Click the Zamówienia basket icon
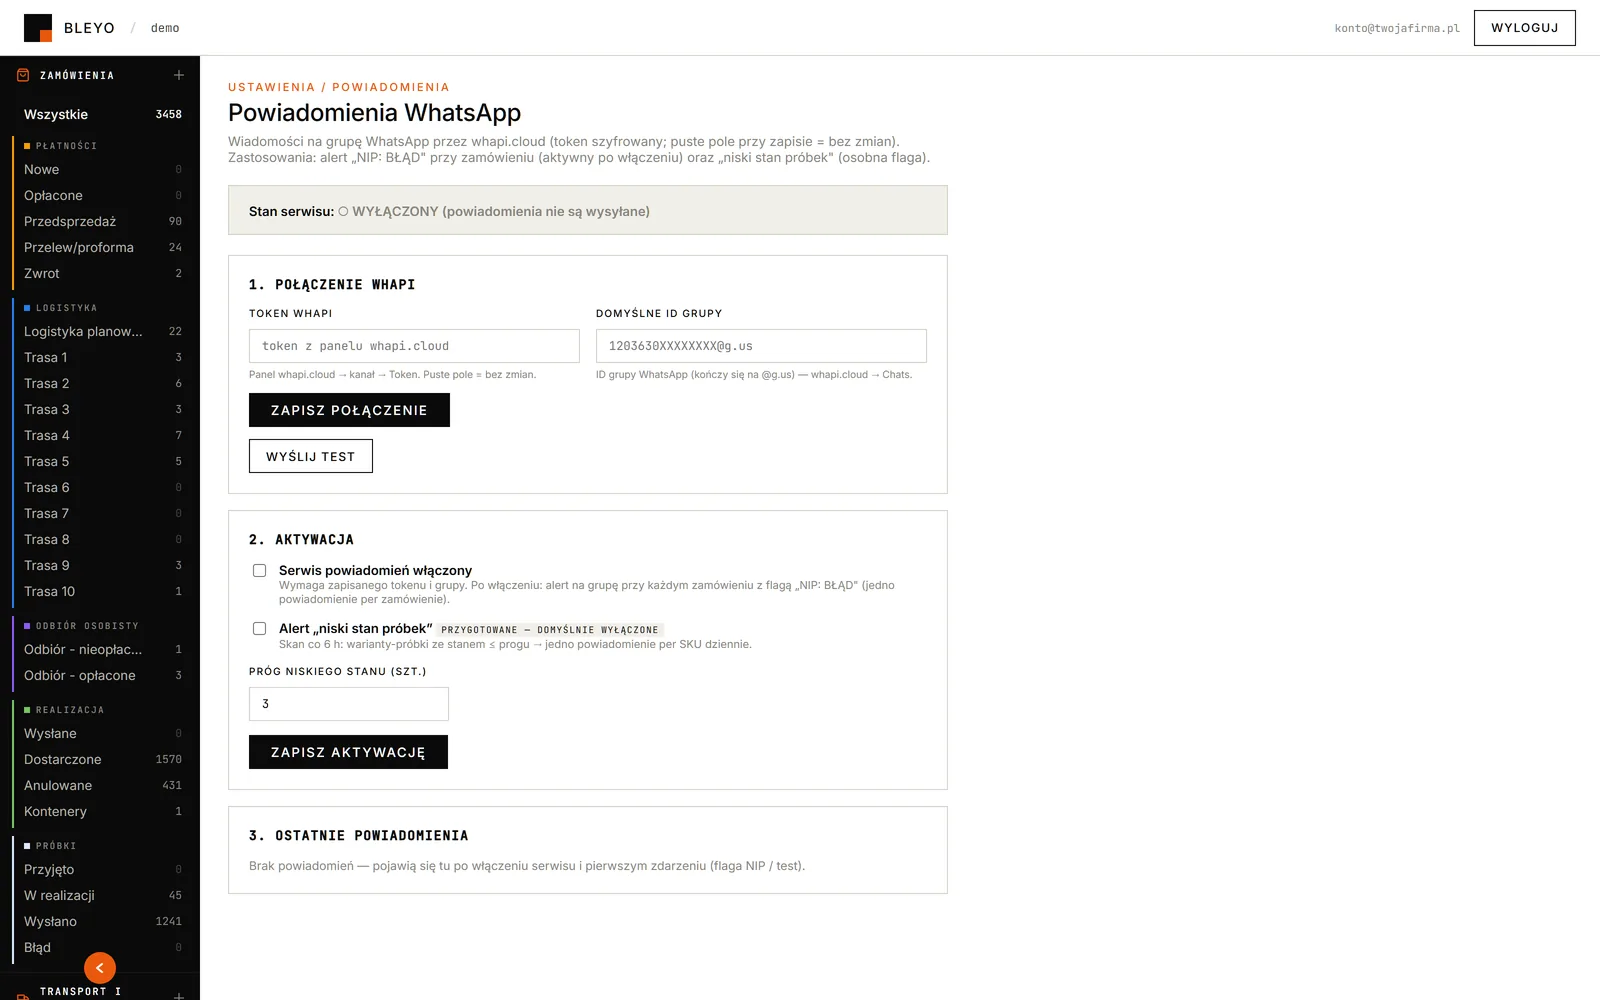This screenshot has width=1600, height=1000. [x=23, y=75]
